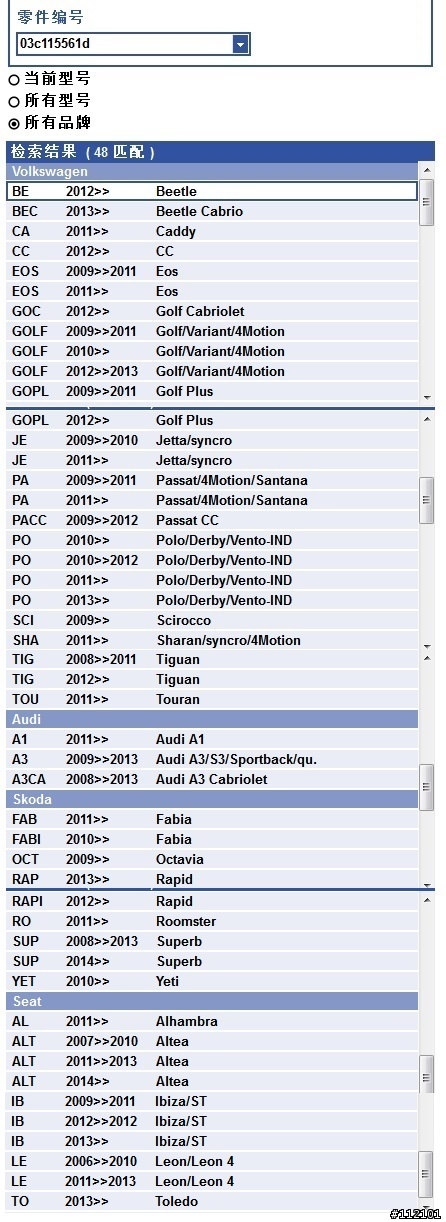Select the ALT 2014>> Altea row
The width and height of the screenshot is (446, 1222).
212,1081
